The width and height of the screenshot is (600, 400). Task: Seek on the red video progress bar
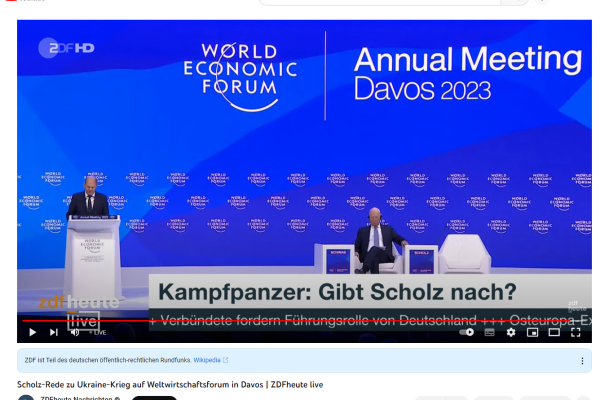click(x=304, y=321)
